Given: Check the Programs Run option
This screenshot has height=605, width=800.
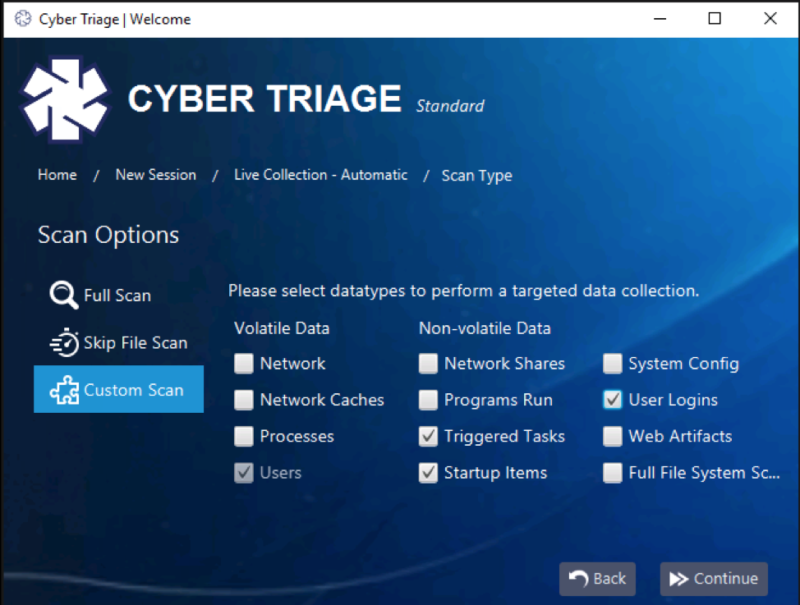Looking at the screenshot, I should coord(428,400).
